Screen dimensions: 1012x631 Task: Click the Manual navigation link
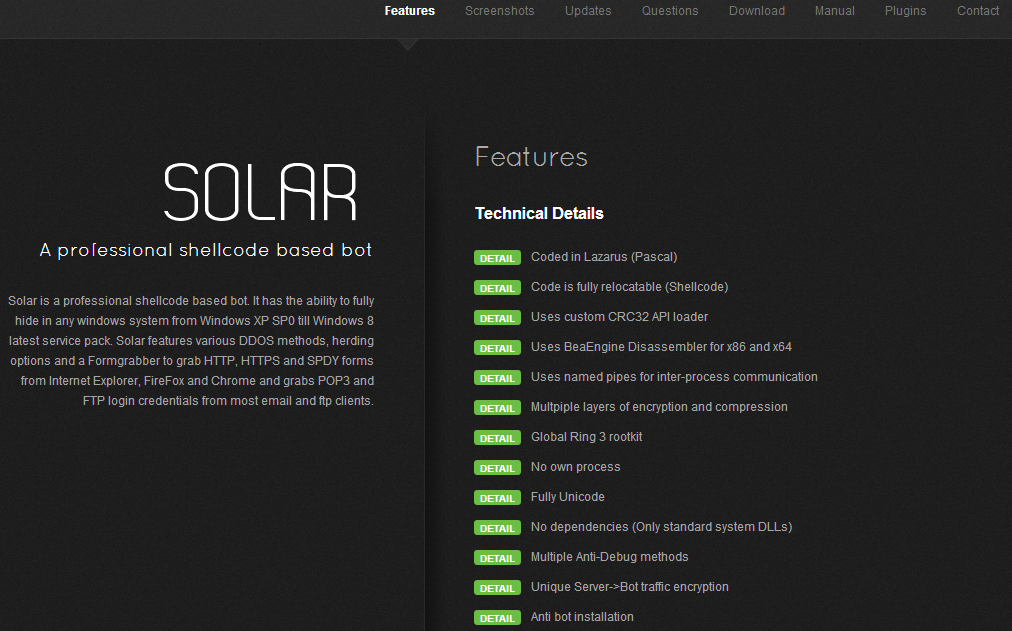point(834,11)
